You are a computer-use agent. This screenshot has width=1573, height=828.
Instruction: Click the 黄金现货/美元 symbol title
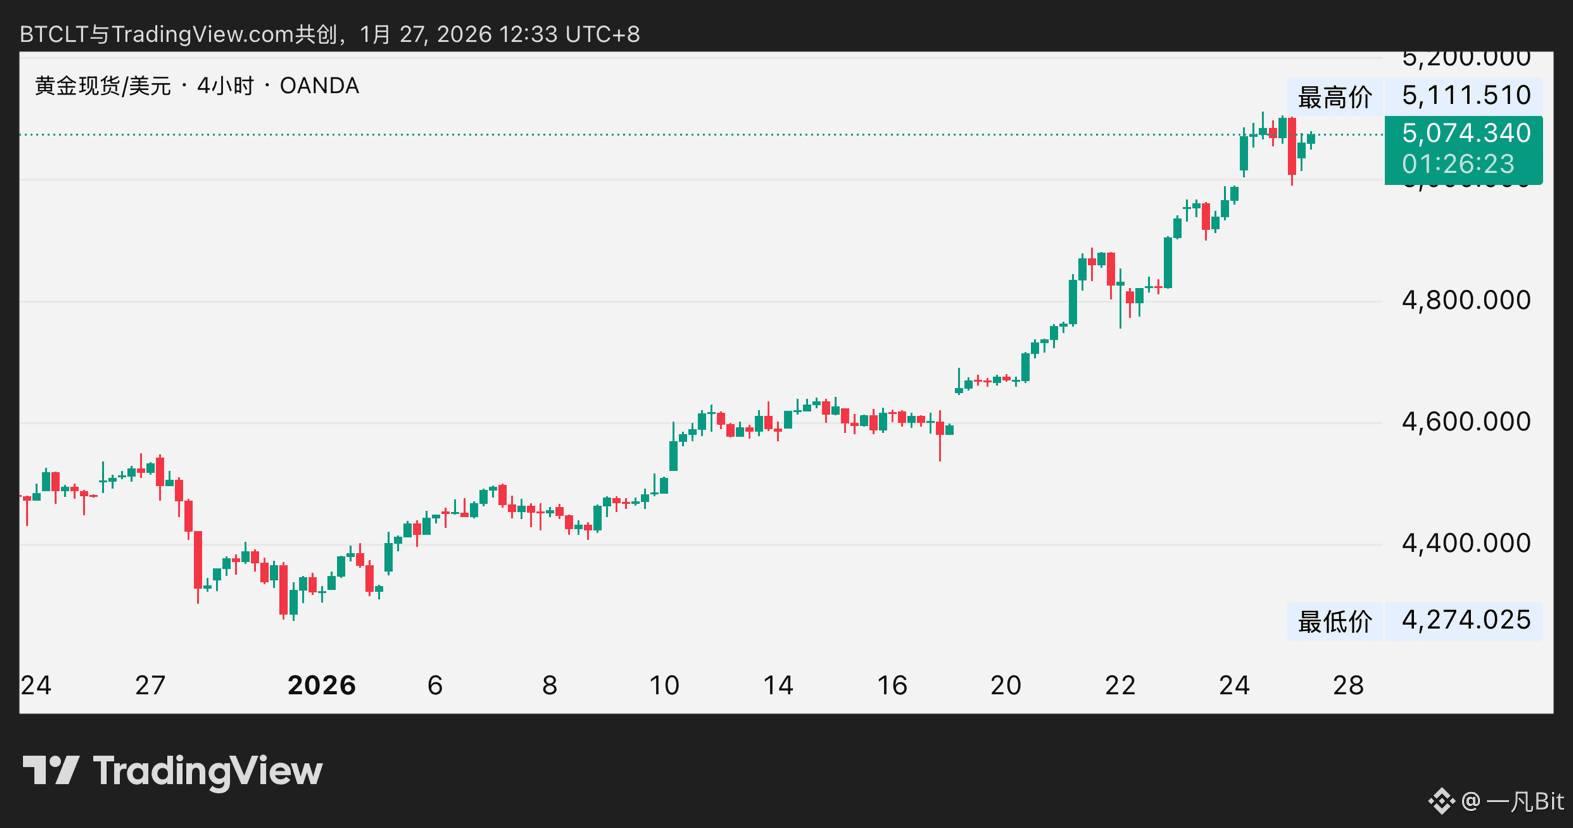pos(103,86)
